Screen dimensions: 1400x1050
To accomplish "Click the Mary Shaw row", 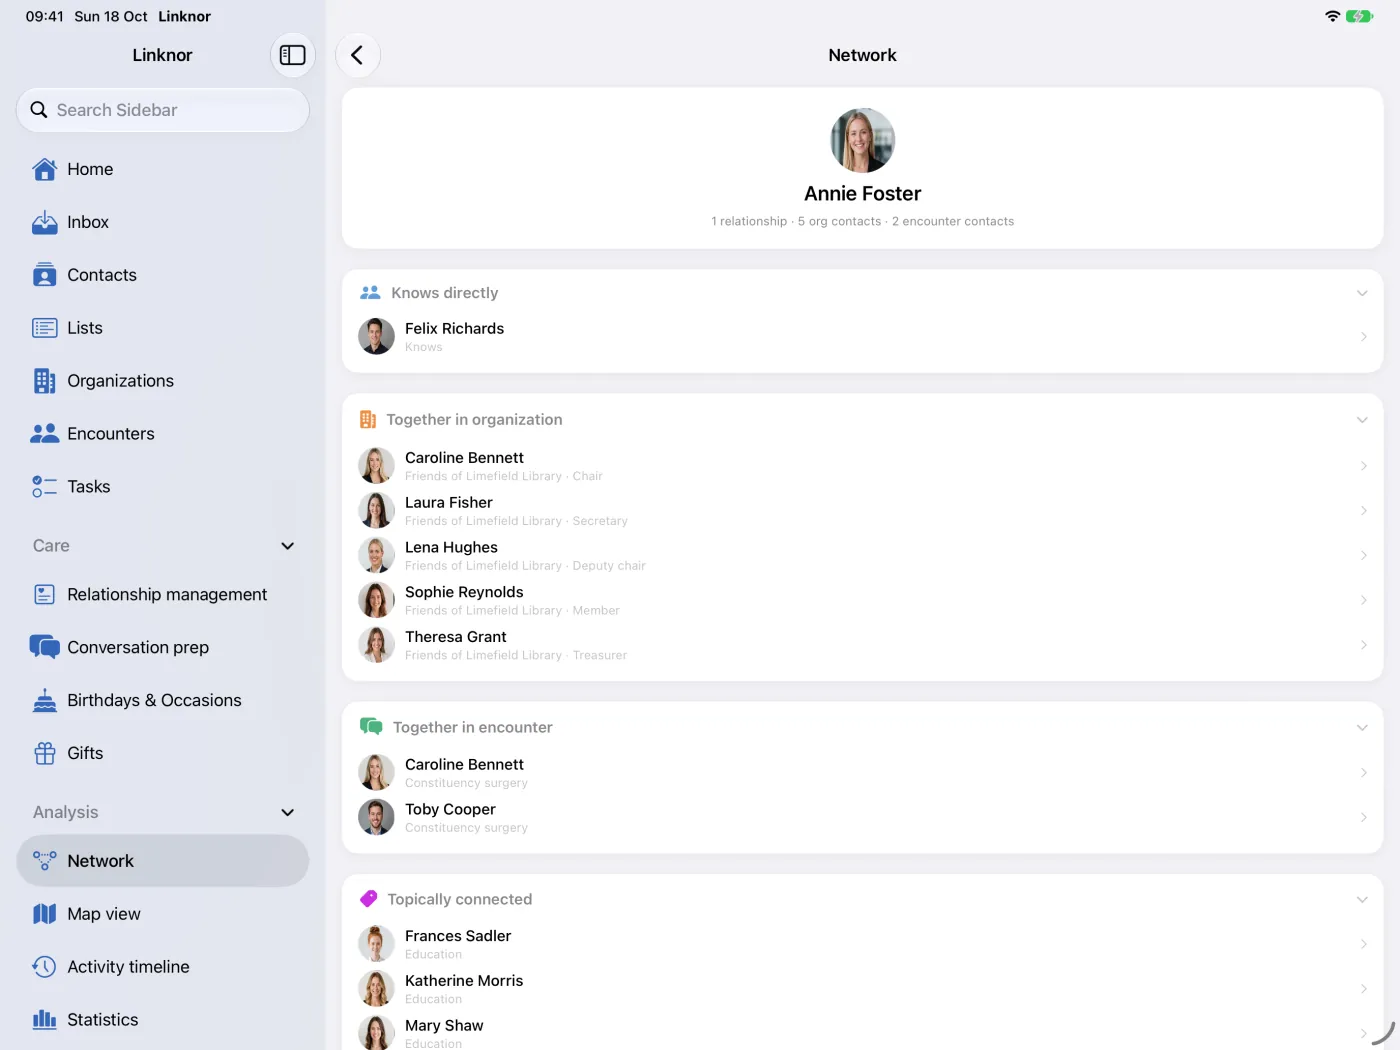I will 862,1033.
